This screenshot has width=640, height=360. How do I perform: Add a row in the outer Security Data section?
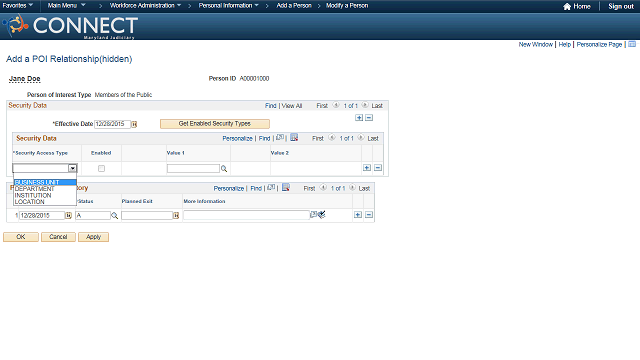pos(359,118)
